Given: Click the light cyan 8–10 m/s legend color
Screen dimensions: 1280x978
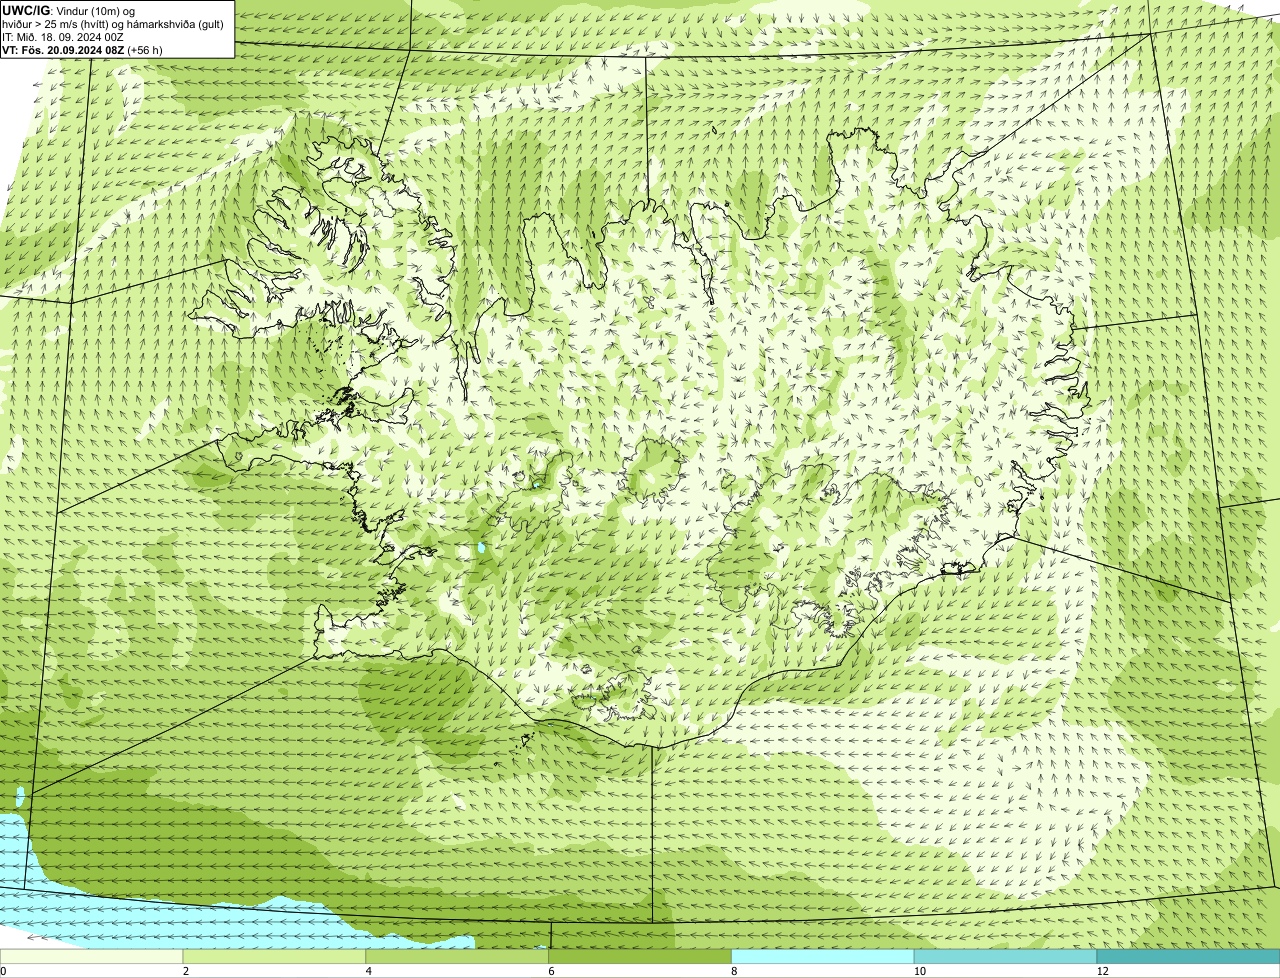Looking at the screenshot, I should [823, 956].
